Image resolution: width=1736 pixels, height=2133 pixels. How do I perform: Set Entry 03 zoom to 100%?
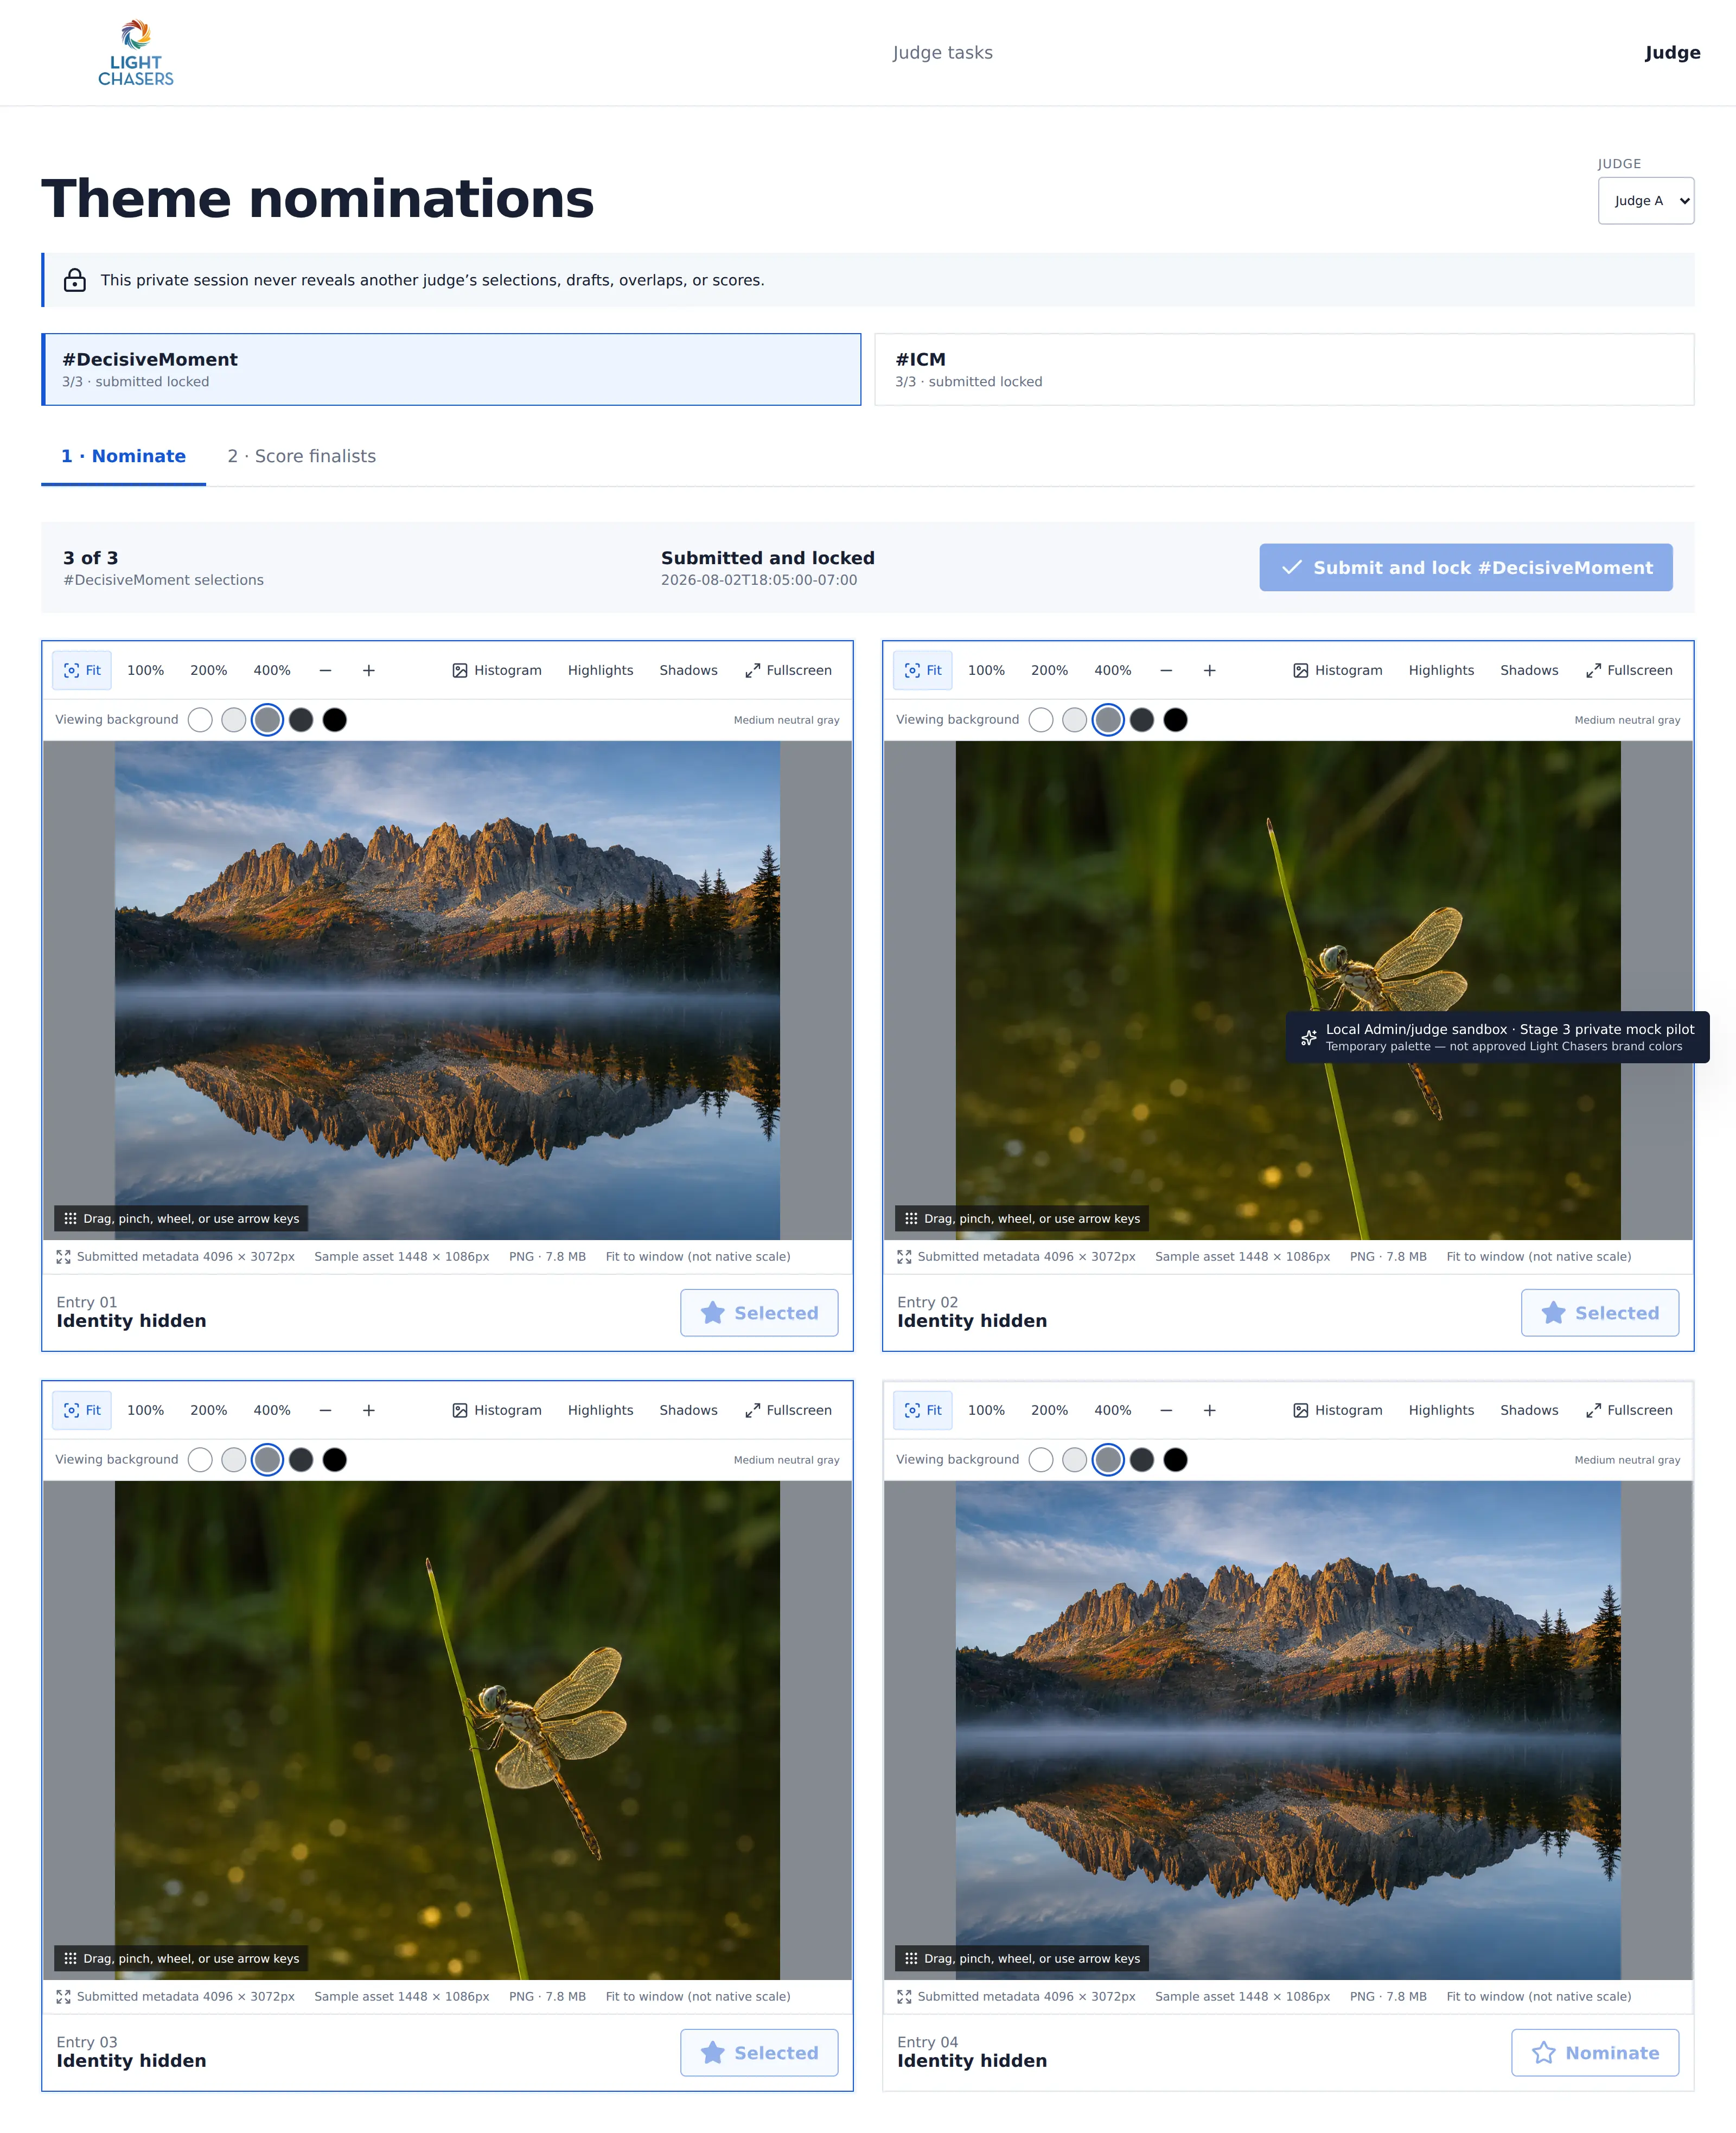pos(145,1410)
